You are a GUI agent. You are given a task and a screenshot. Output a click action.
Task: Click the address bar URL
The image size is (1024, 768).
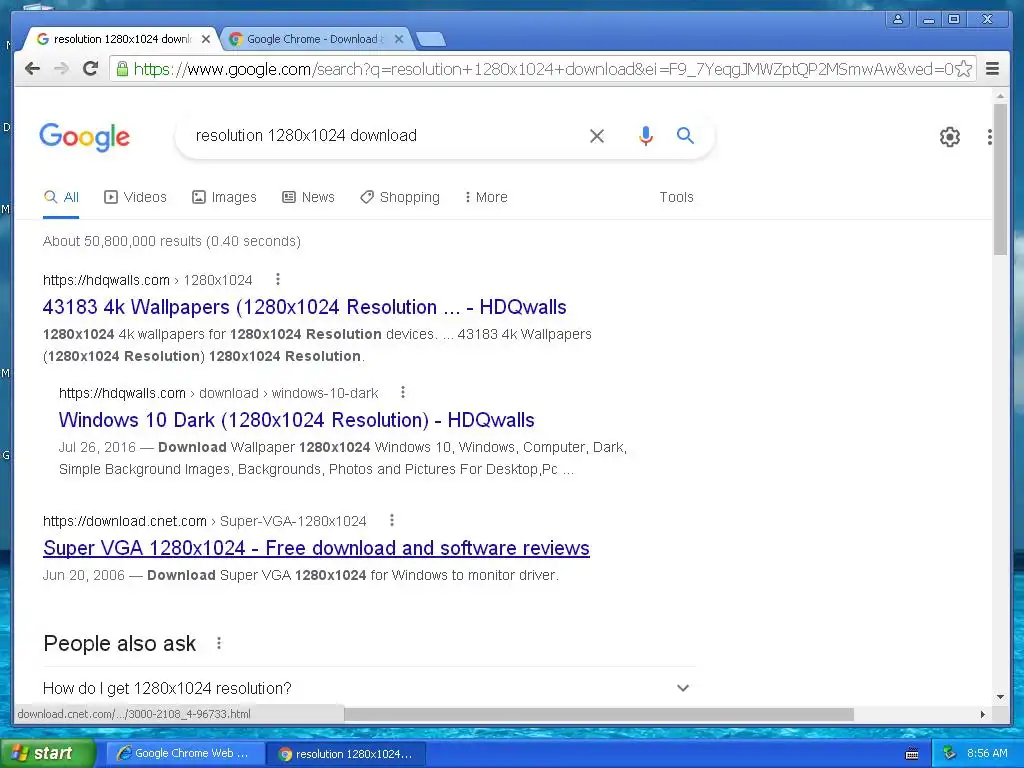(x=542, y=69)
